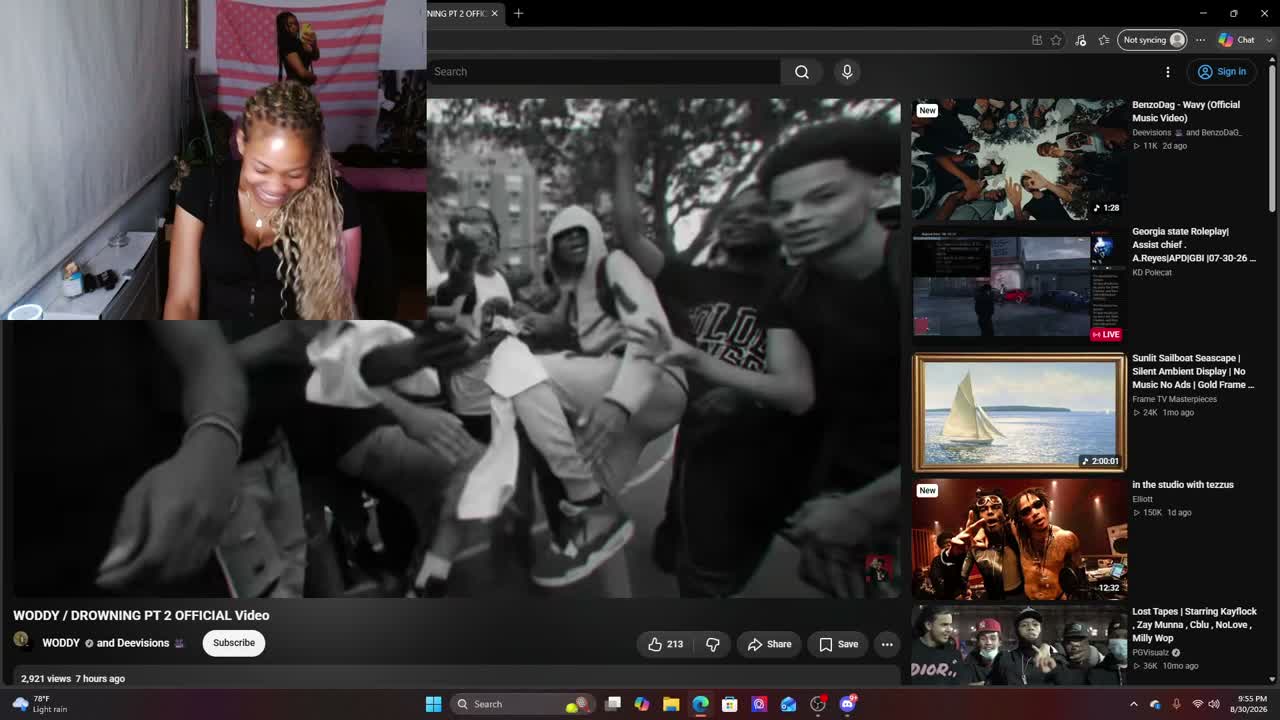Focus the YouTube search field
Screen dimensions: 1280x720
(x=604, y=72)
